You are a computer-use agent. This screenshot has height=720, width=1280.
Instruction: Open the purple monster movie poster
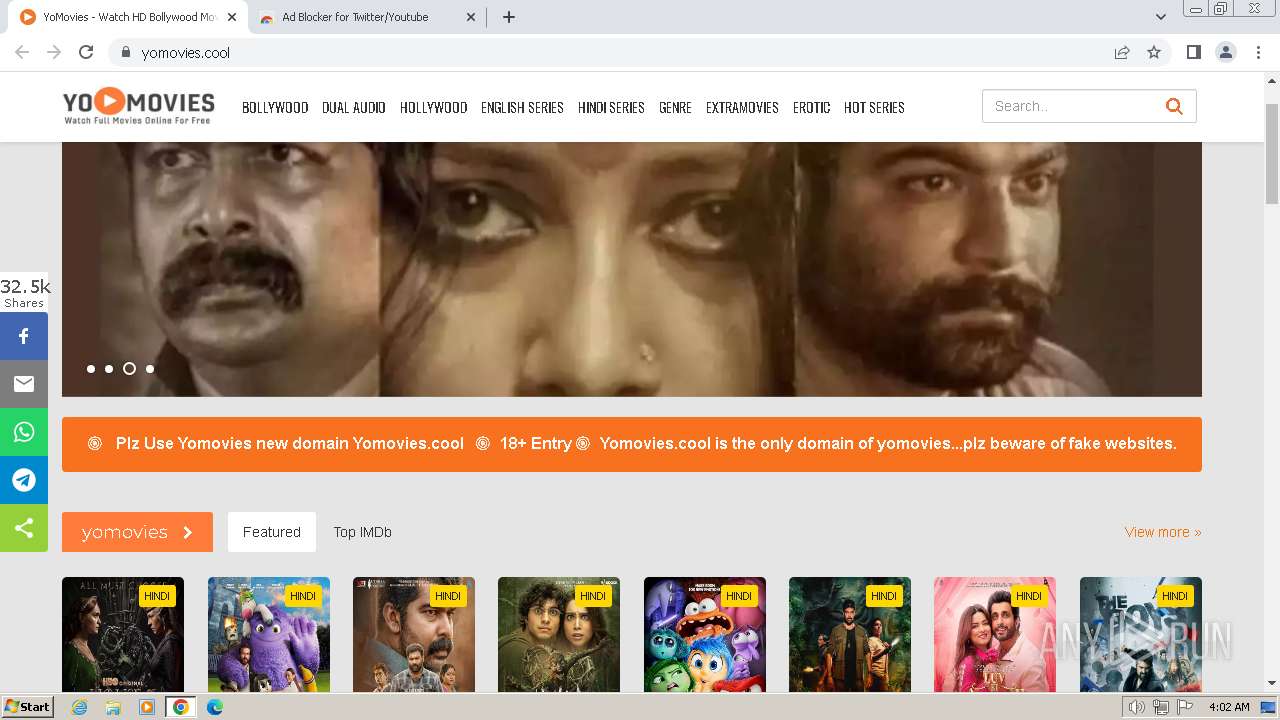point(269,634)
